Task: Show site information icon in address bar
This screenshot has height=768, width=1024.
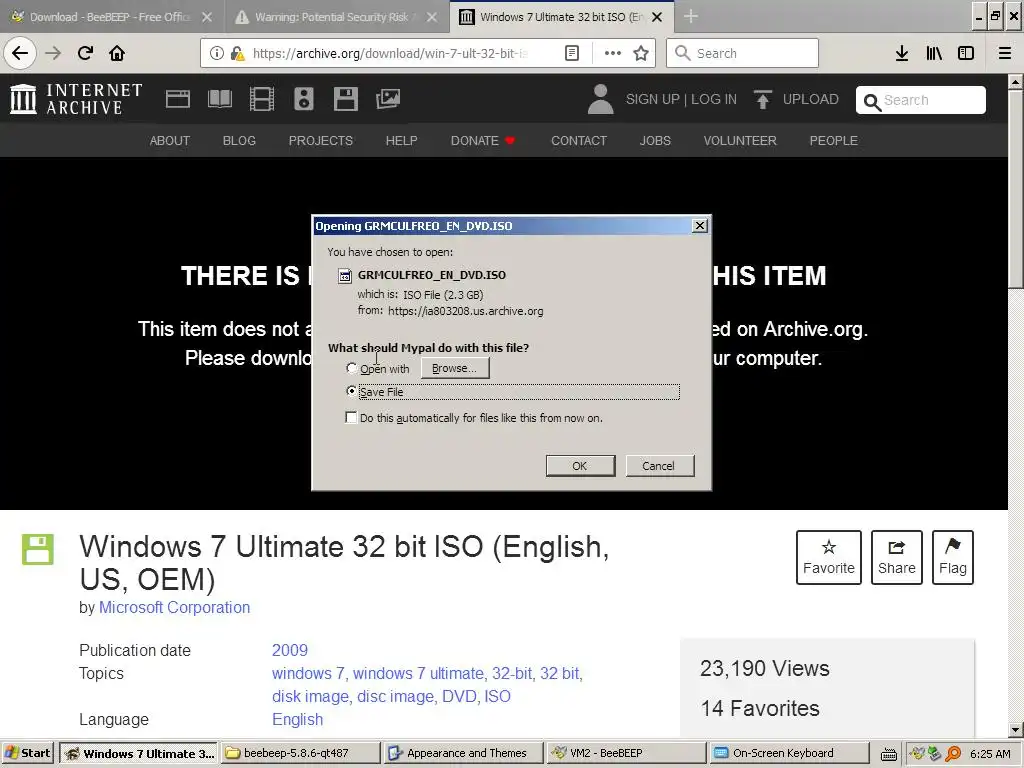Action: tap(217, 53)
